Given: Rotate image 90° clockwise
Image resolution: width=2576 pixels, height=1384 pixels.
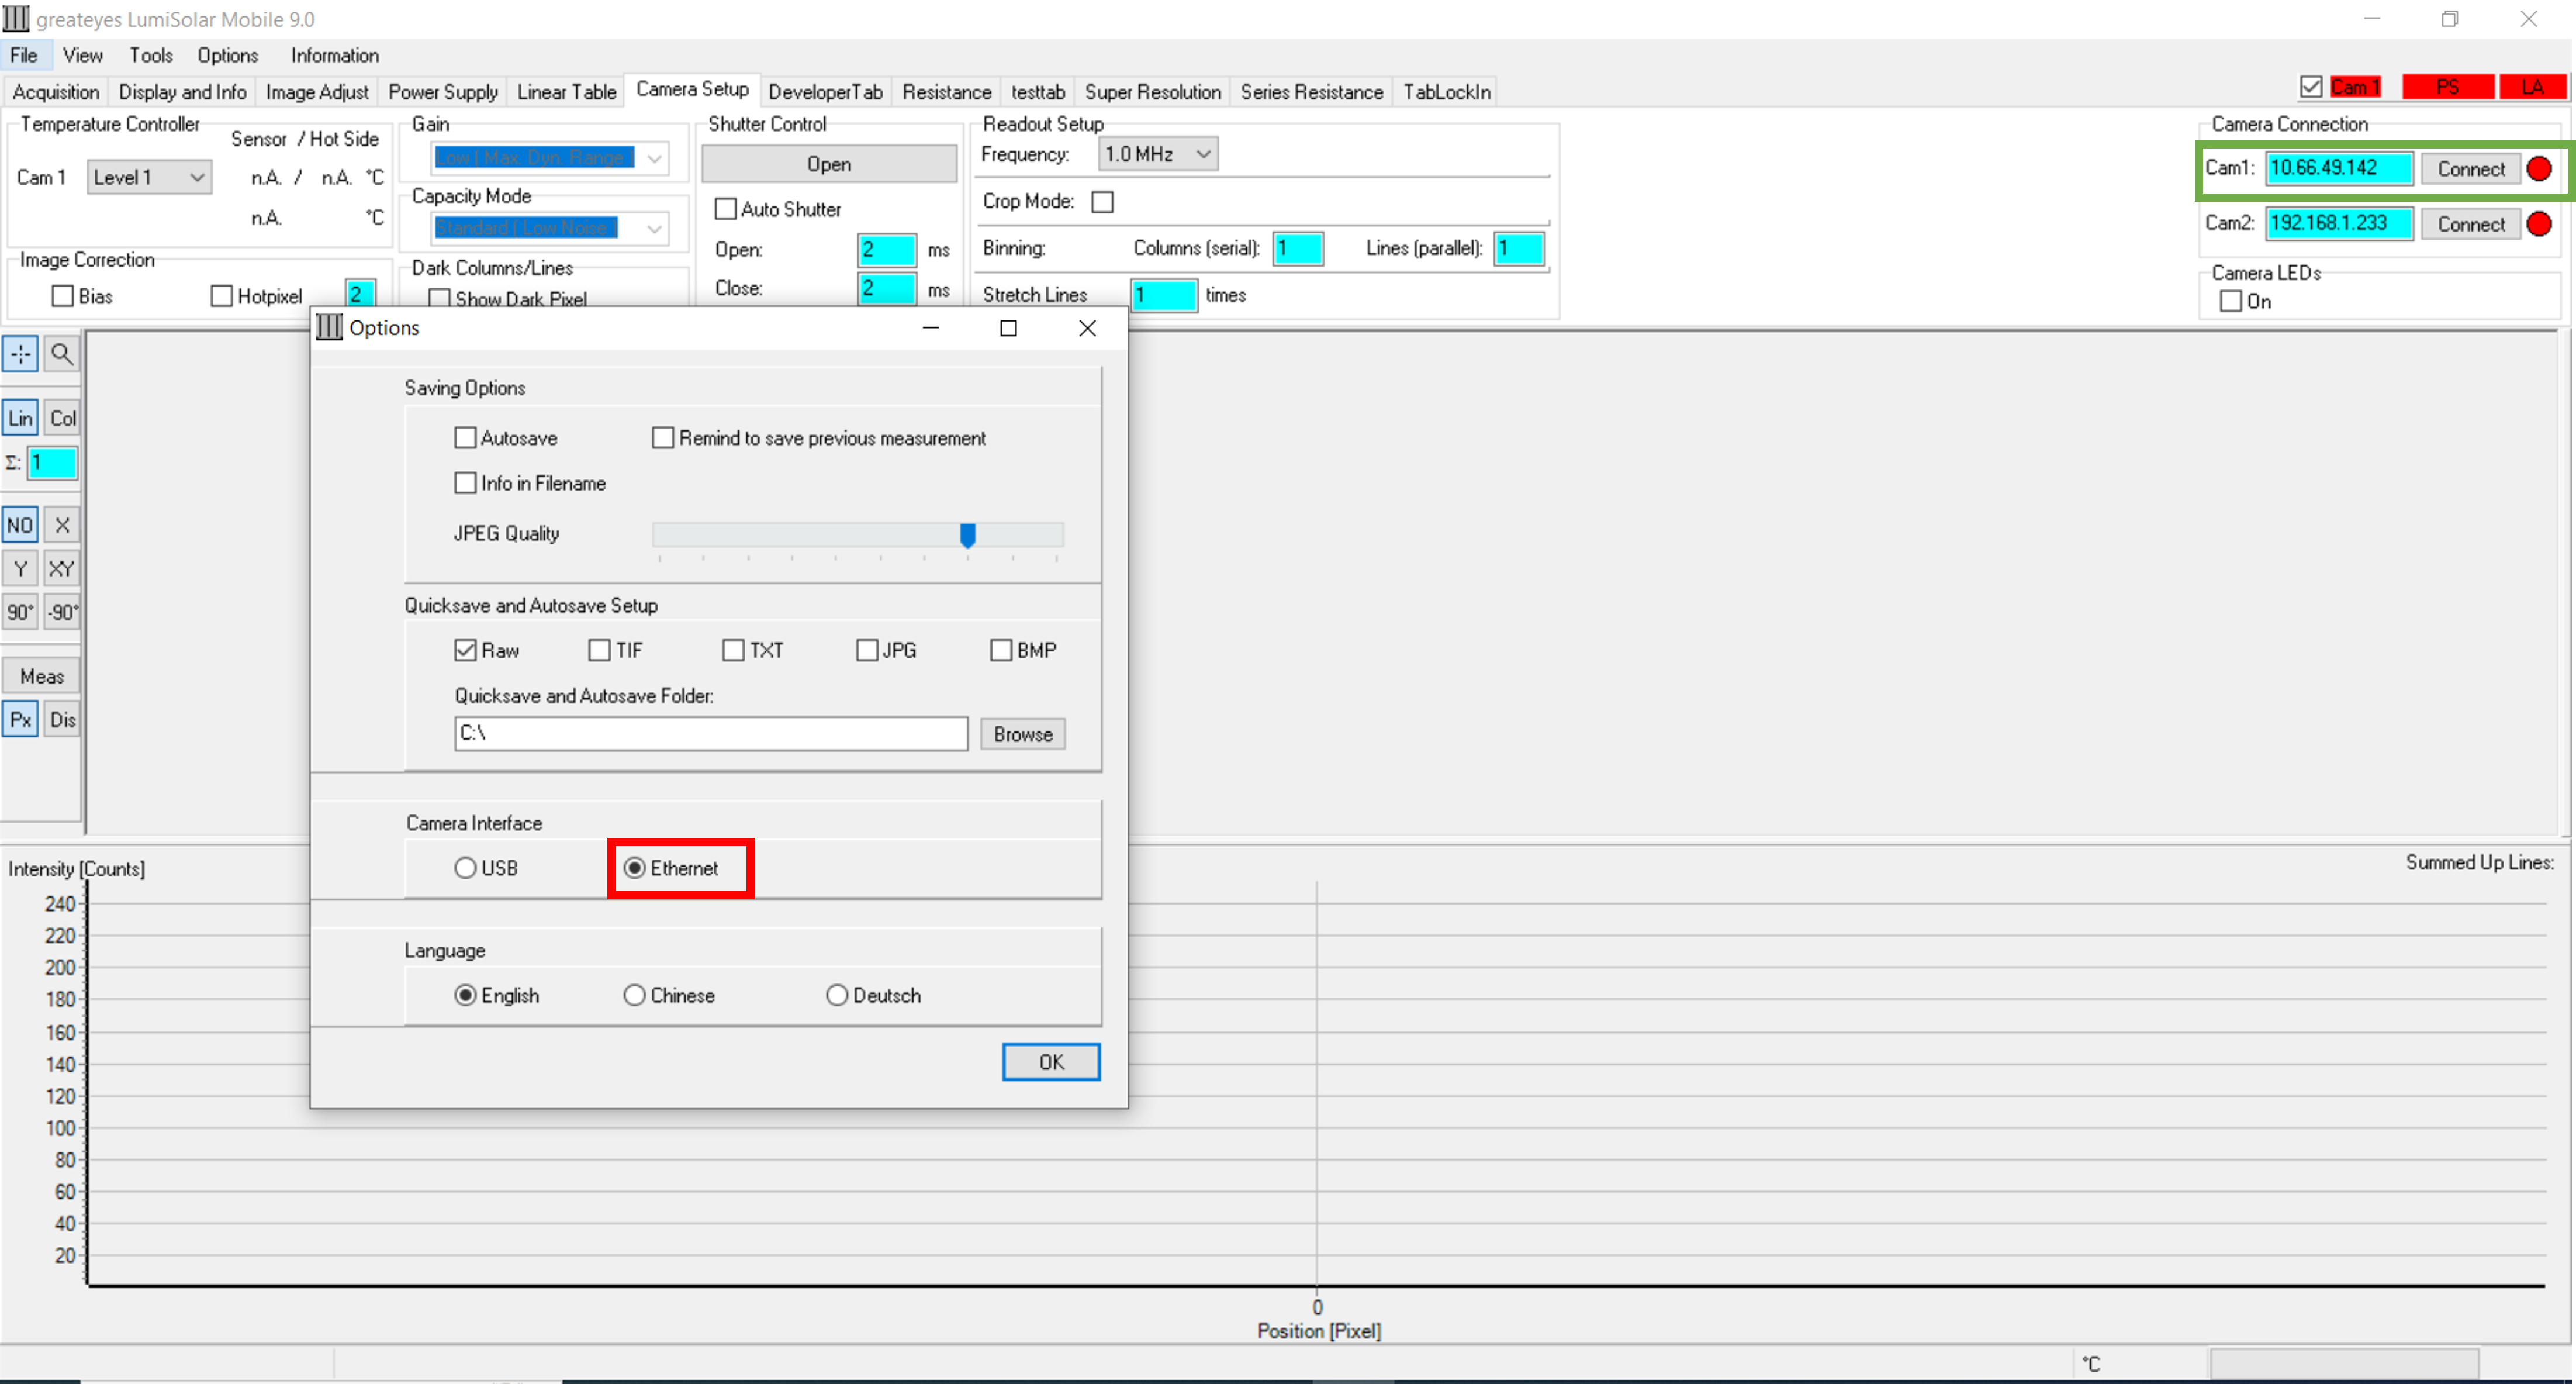Looking at the screenshot, I should pos(20,612).
